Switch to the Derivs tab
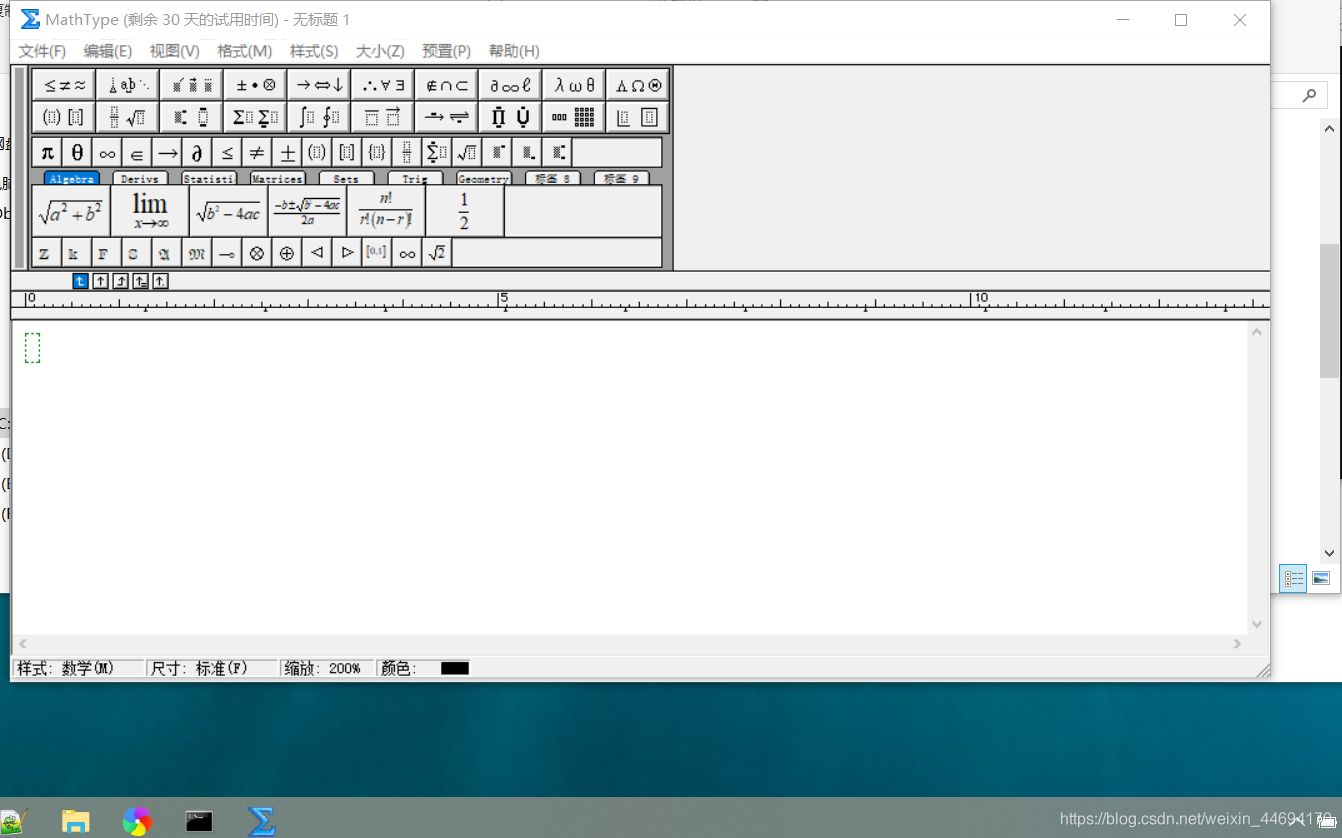This screenshot has width=1342, height=838. click(140, 179)
